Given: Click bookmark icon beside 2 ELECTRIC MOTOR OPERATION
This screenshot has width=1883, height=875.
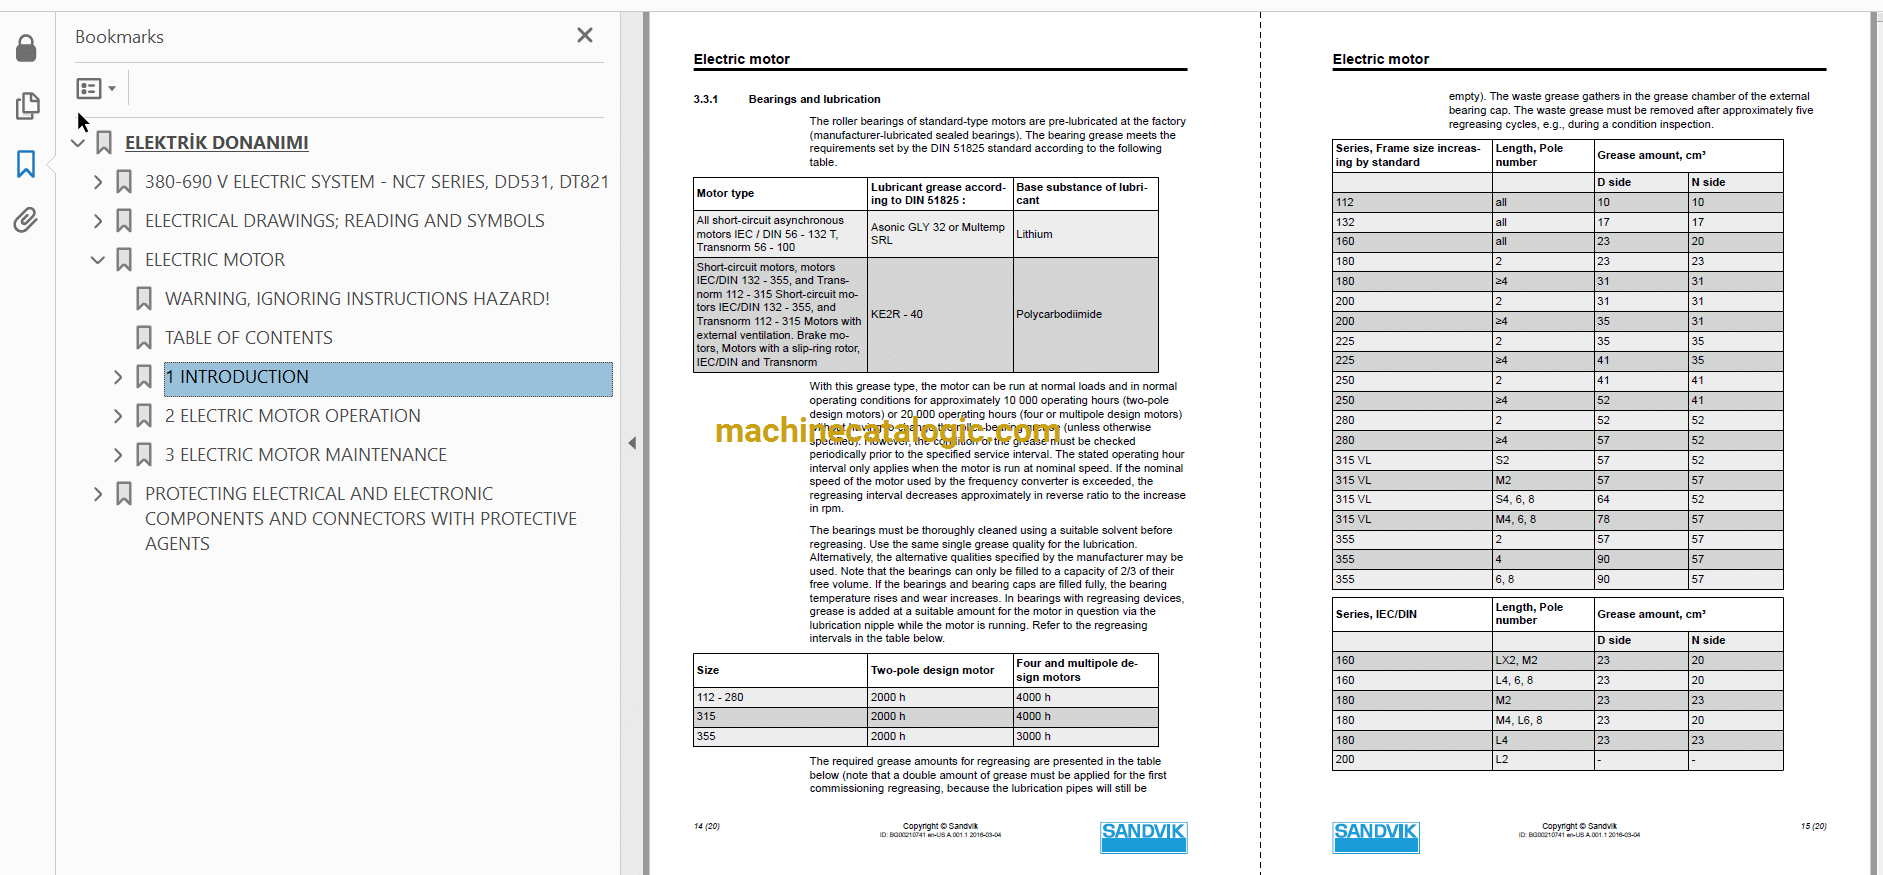Looking at the screenshot, I should [x=144, y=416].
